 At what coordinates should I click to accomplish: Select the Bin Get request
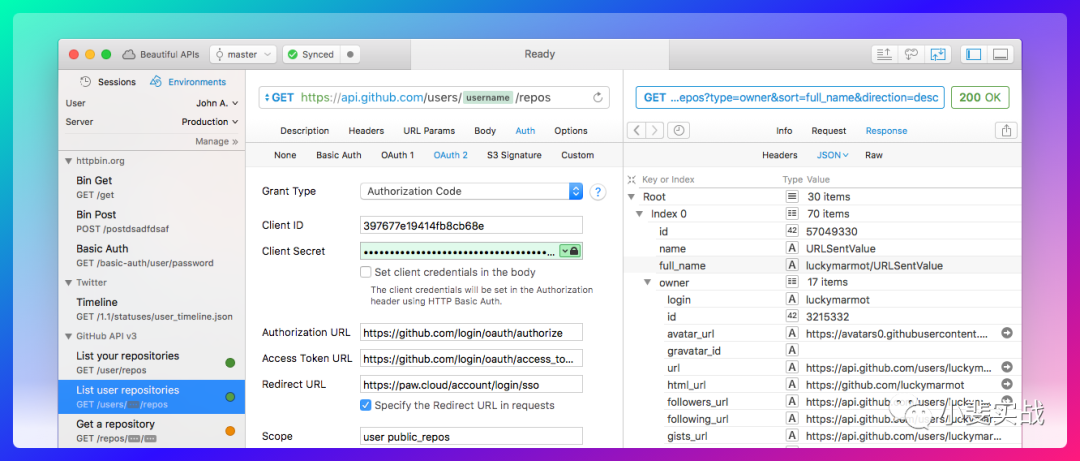tap(152, 187)
